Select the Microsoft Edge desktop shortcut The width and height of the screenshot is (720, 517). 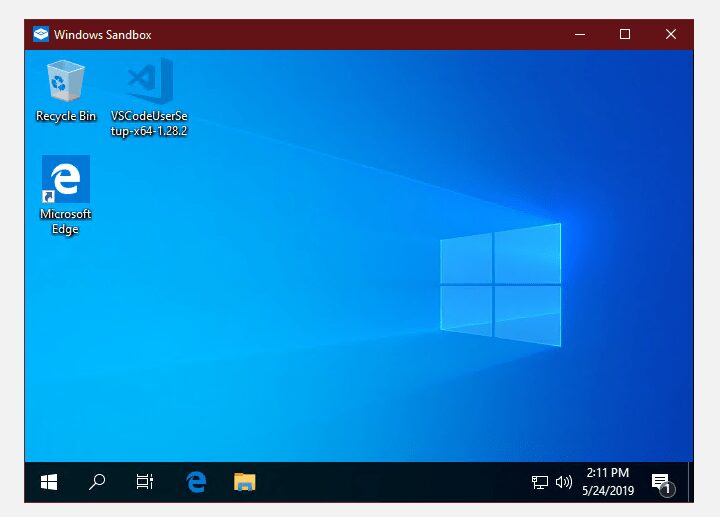pyautogui.click(x=66, y=195)
